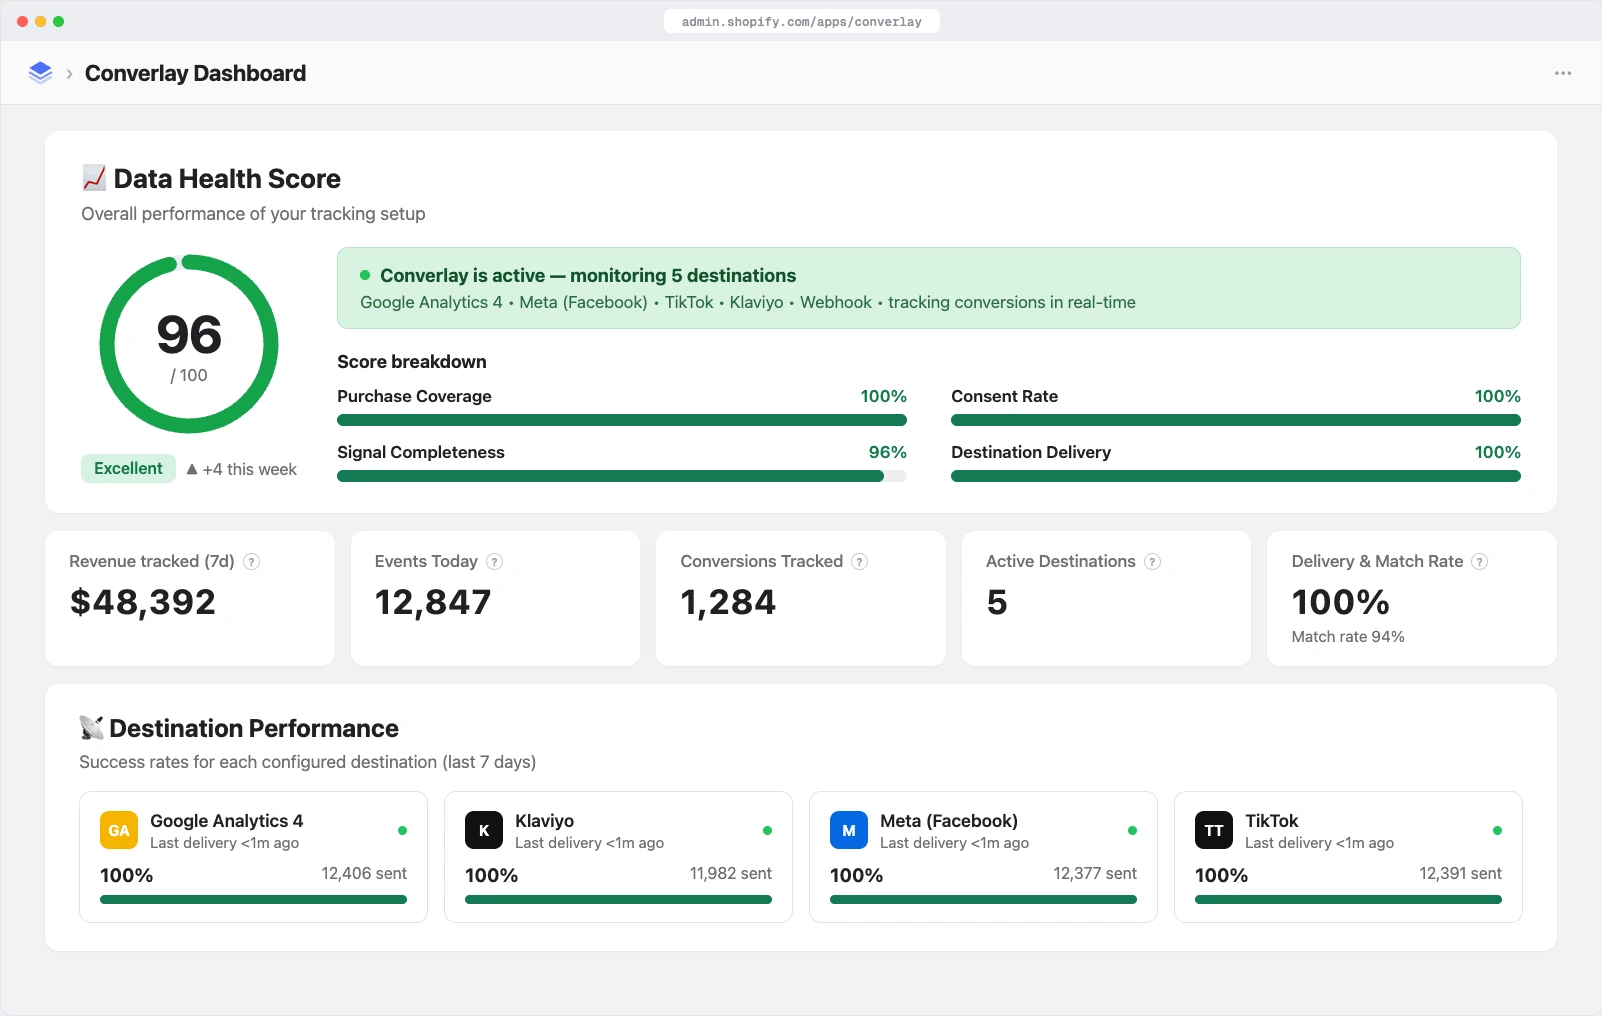Click the blue M Meta icon

849,831
